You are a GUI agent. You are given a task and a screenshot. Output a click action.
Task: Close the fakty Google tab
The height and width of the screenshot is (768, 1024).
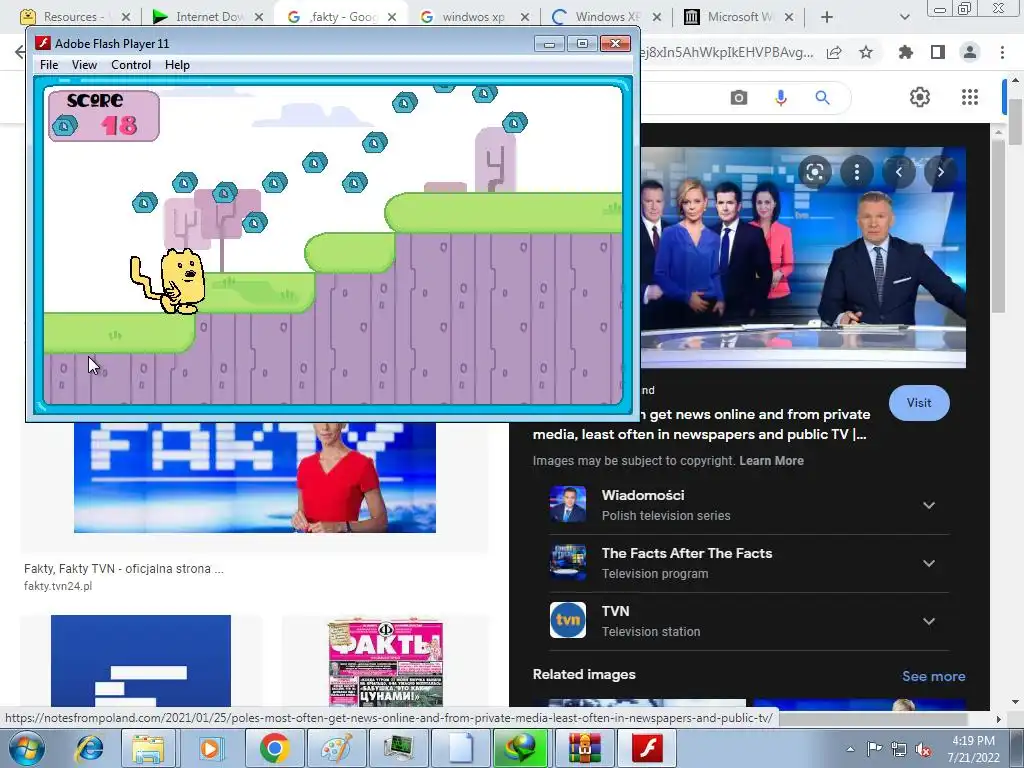pyautogui.click(x=392, y=17)
